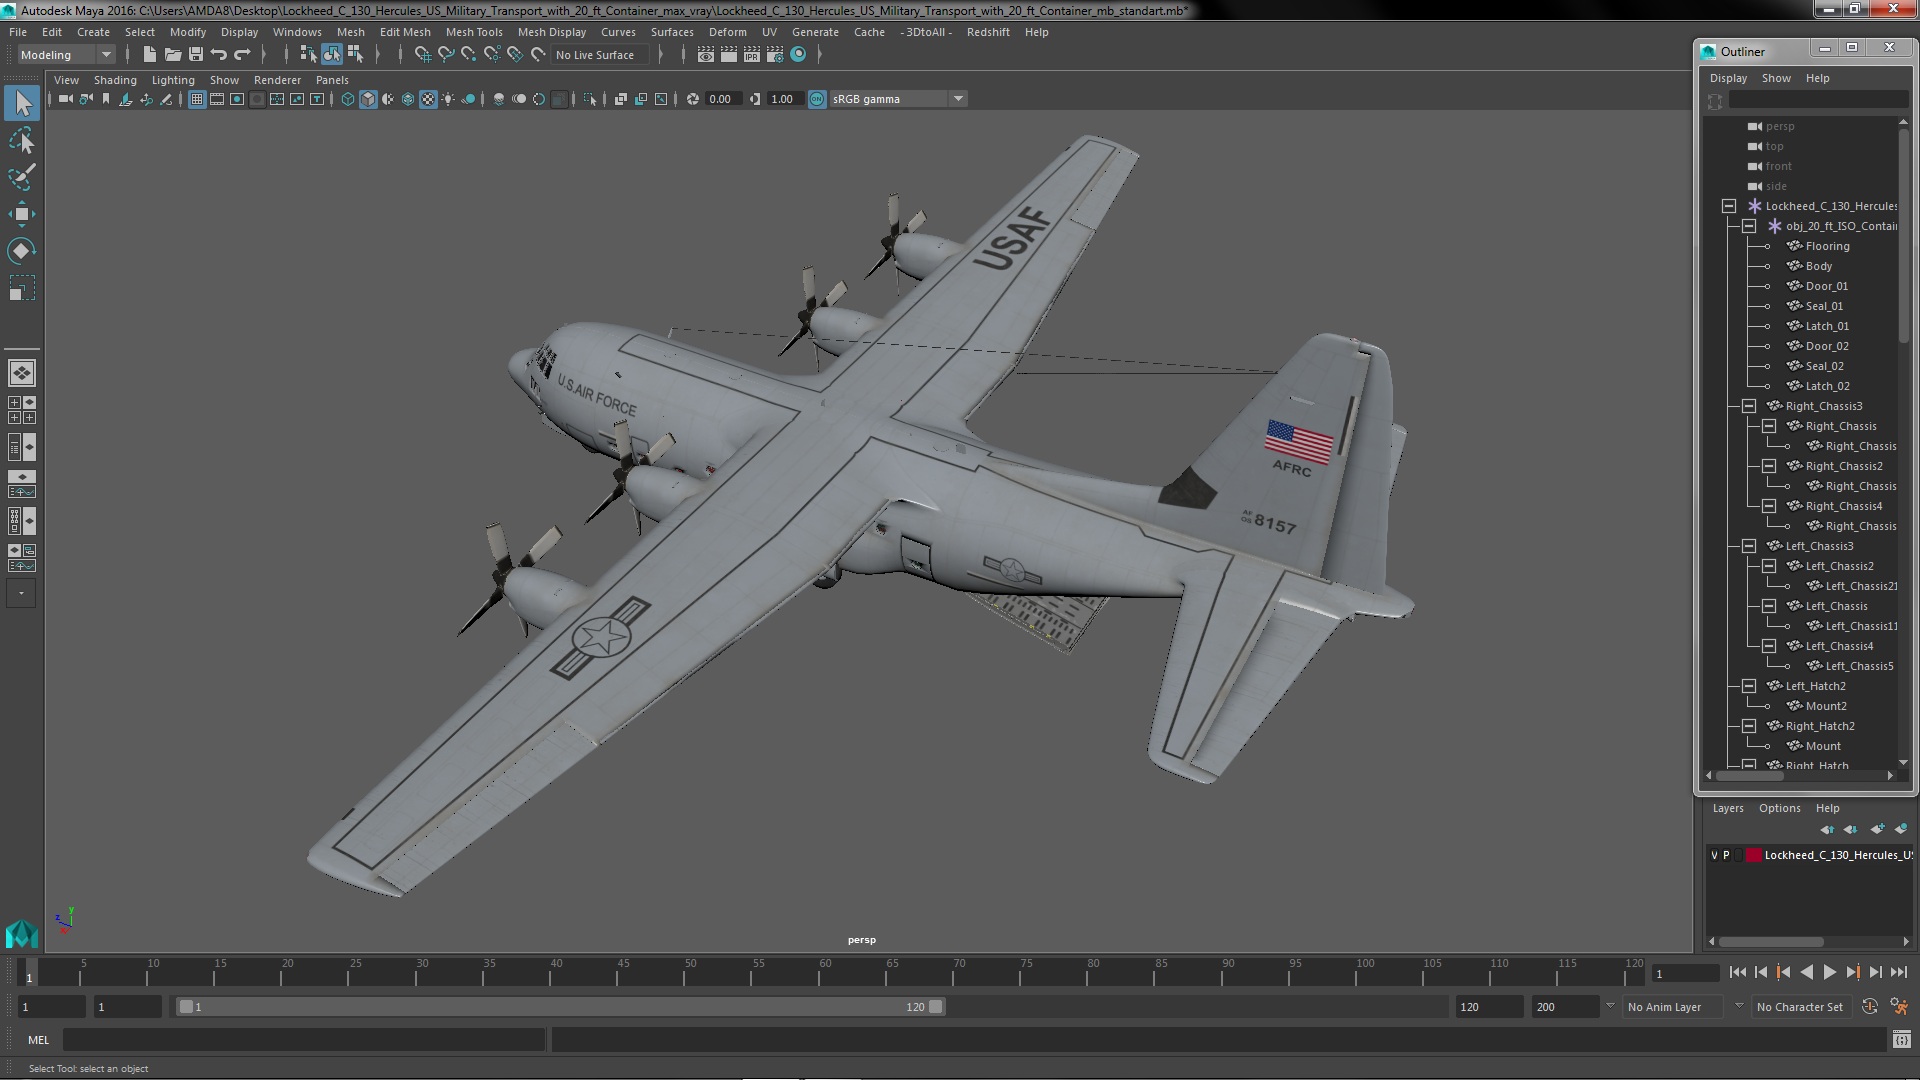Viewport: 1920px width, 1080px height.
Task: Switch to single perspective view layout
Action: pyautogui.click(x=22, y=373)
